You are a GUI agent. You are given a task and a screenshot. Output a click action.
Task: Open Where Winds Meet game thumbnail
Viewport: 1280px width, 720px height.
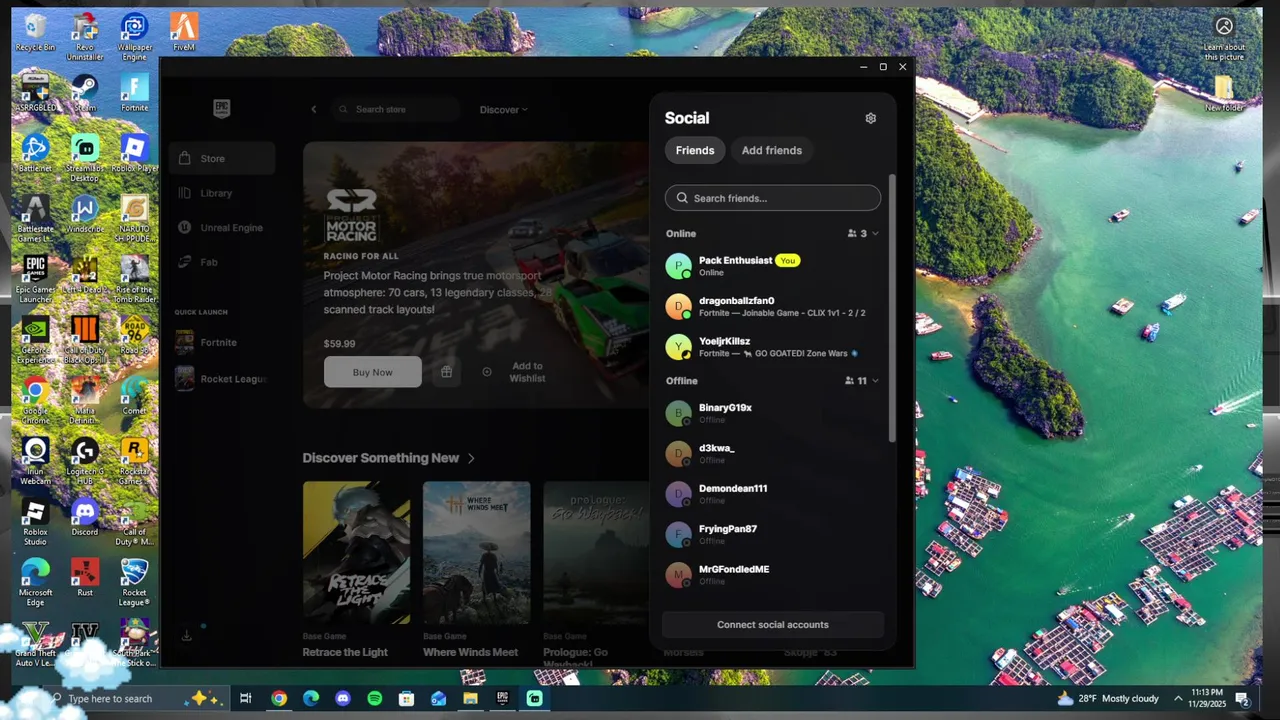[x=477, y=553]
